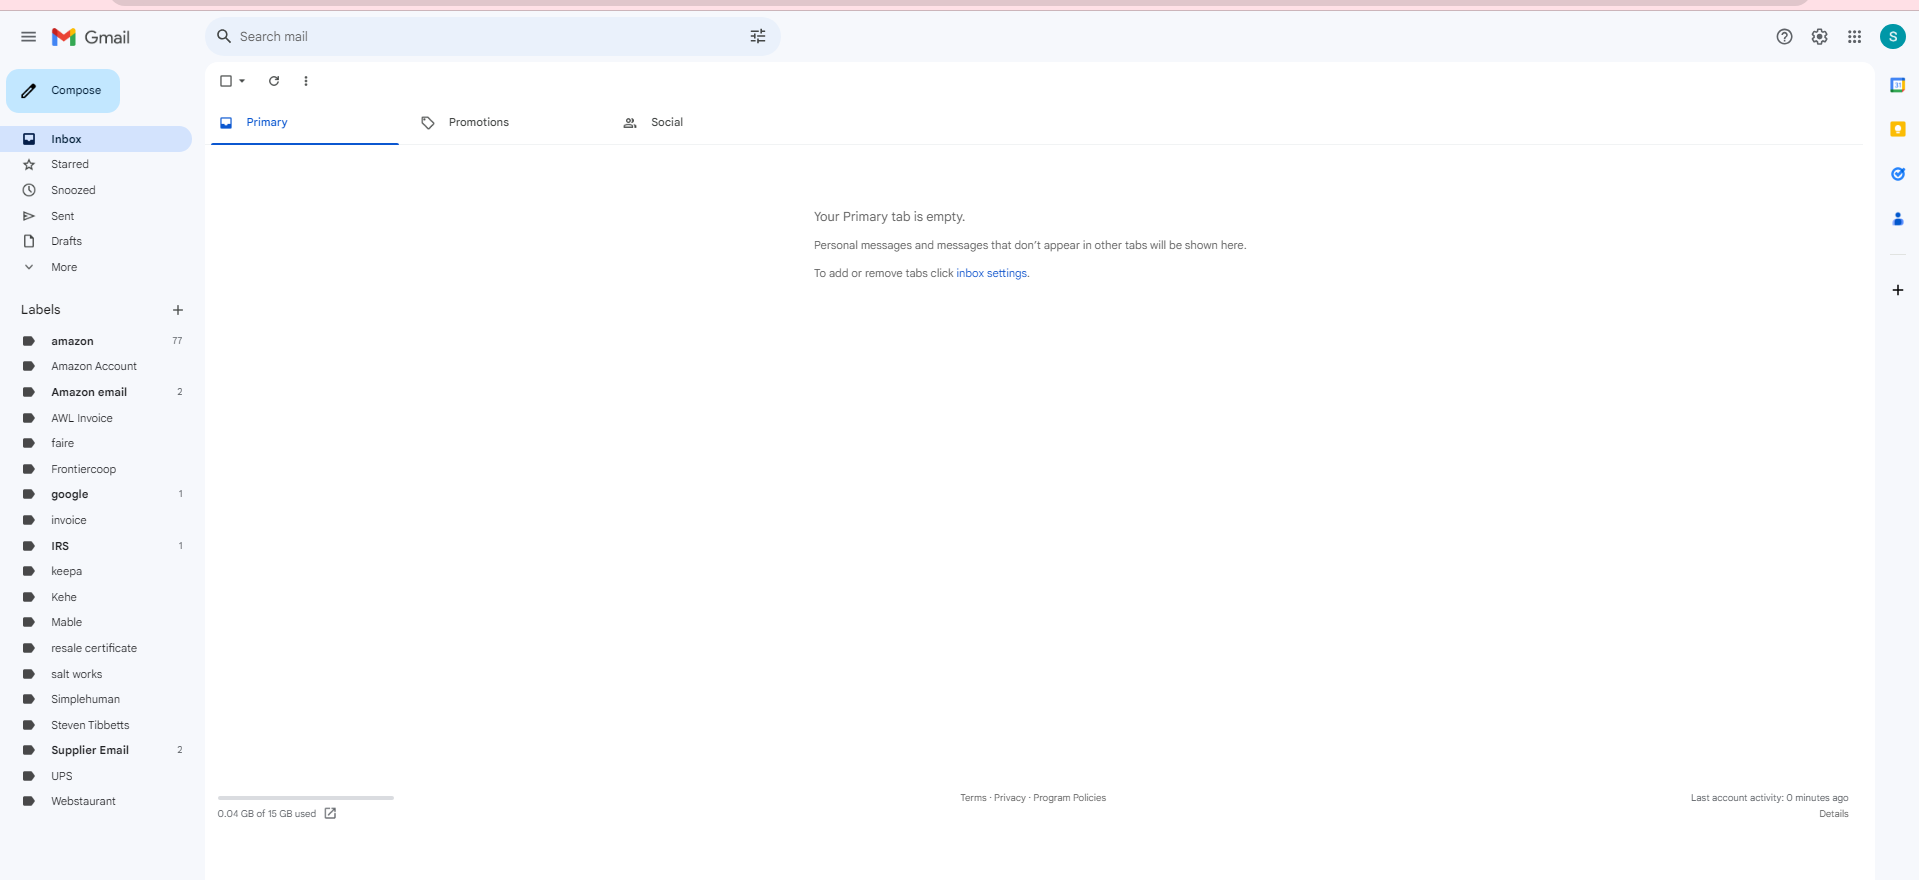Click the storage usage progress bar

pyautogui.click(x=306, y=798)
